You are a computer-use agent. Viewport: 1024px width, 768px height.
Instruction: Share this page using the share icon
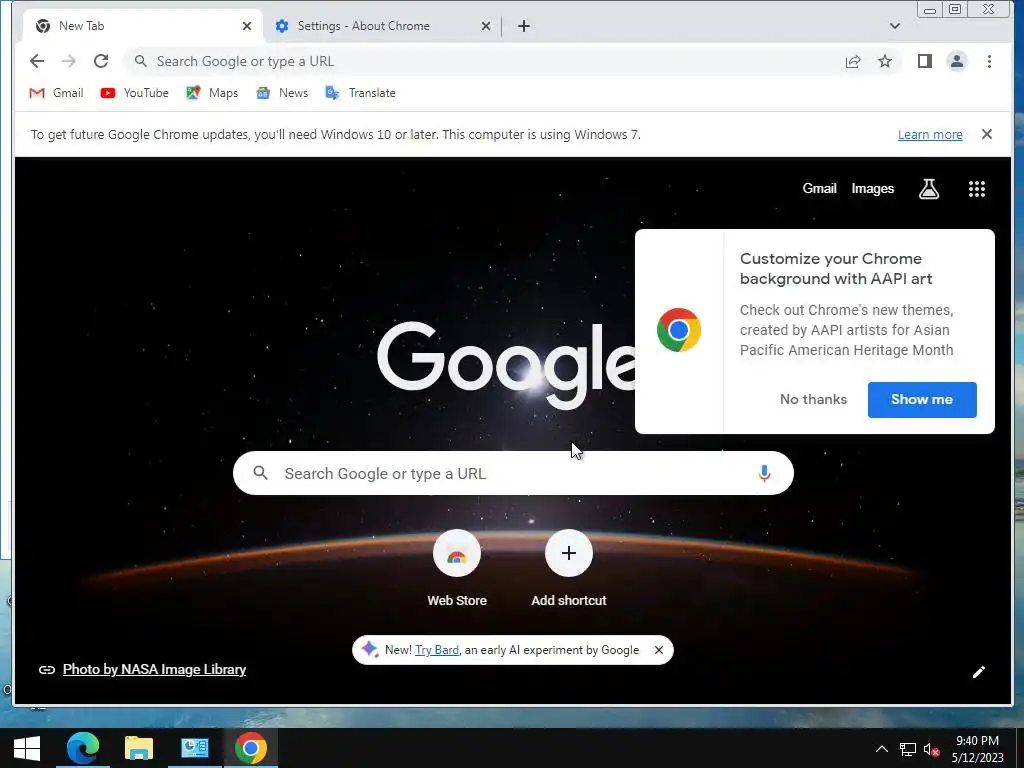click(853, 61)
